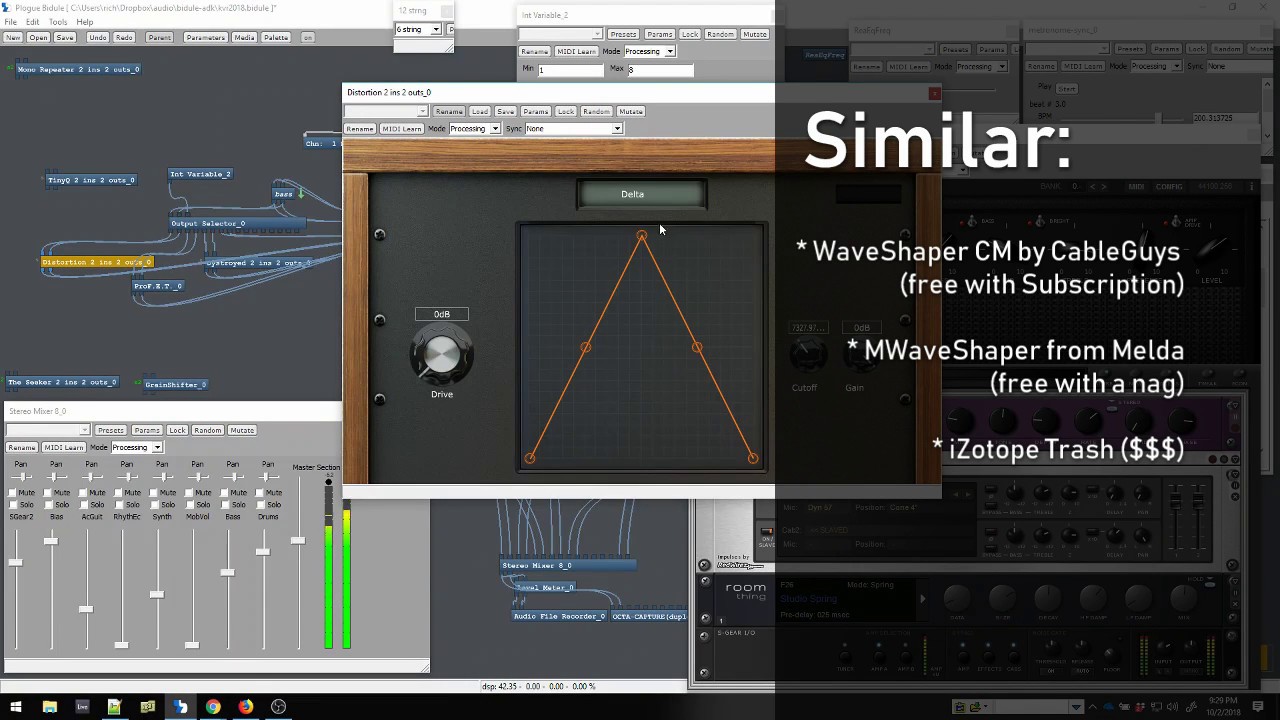The image size is (1280, 720).
Task: Open Windows Start menu
Action: click(16, 707)
